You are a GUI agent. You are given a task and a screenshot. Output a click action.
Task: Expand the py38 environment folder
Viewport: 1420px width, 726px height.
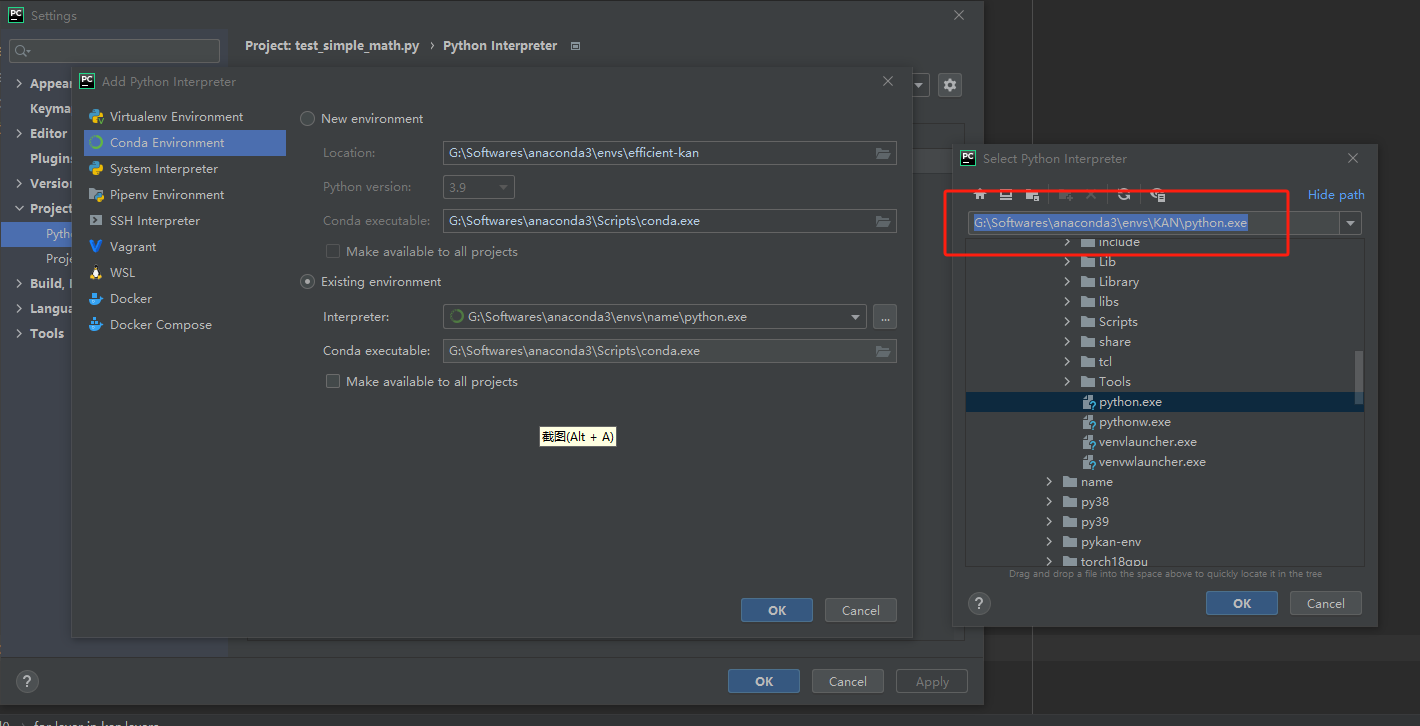point(1049,502)
